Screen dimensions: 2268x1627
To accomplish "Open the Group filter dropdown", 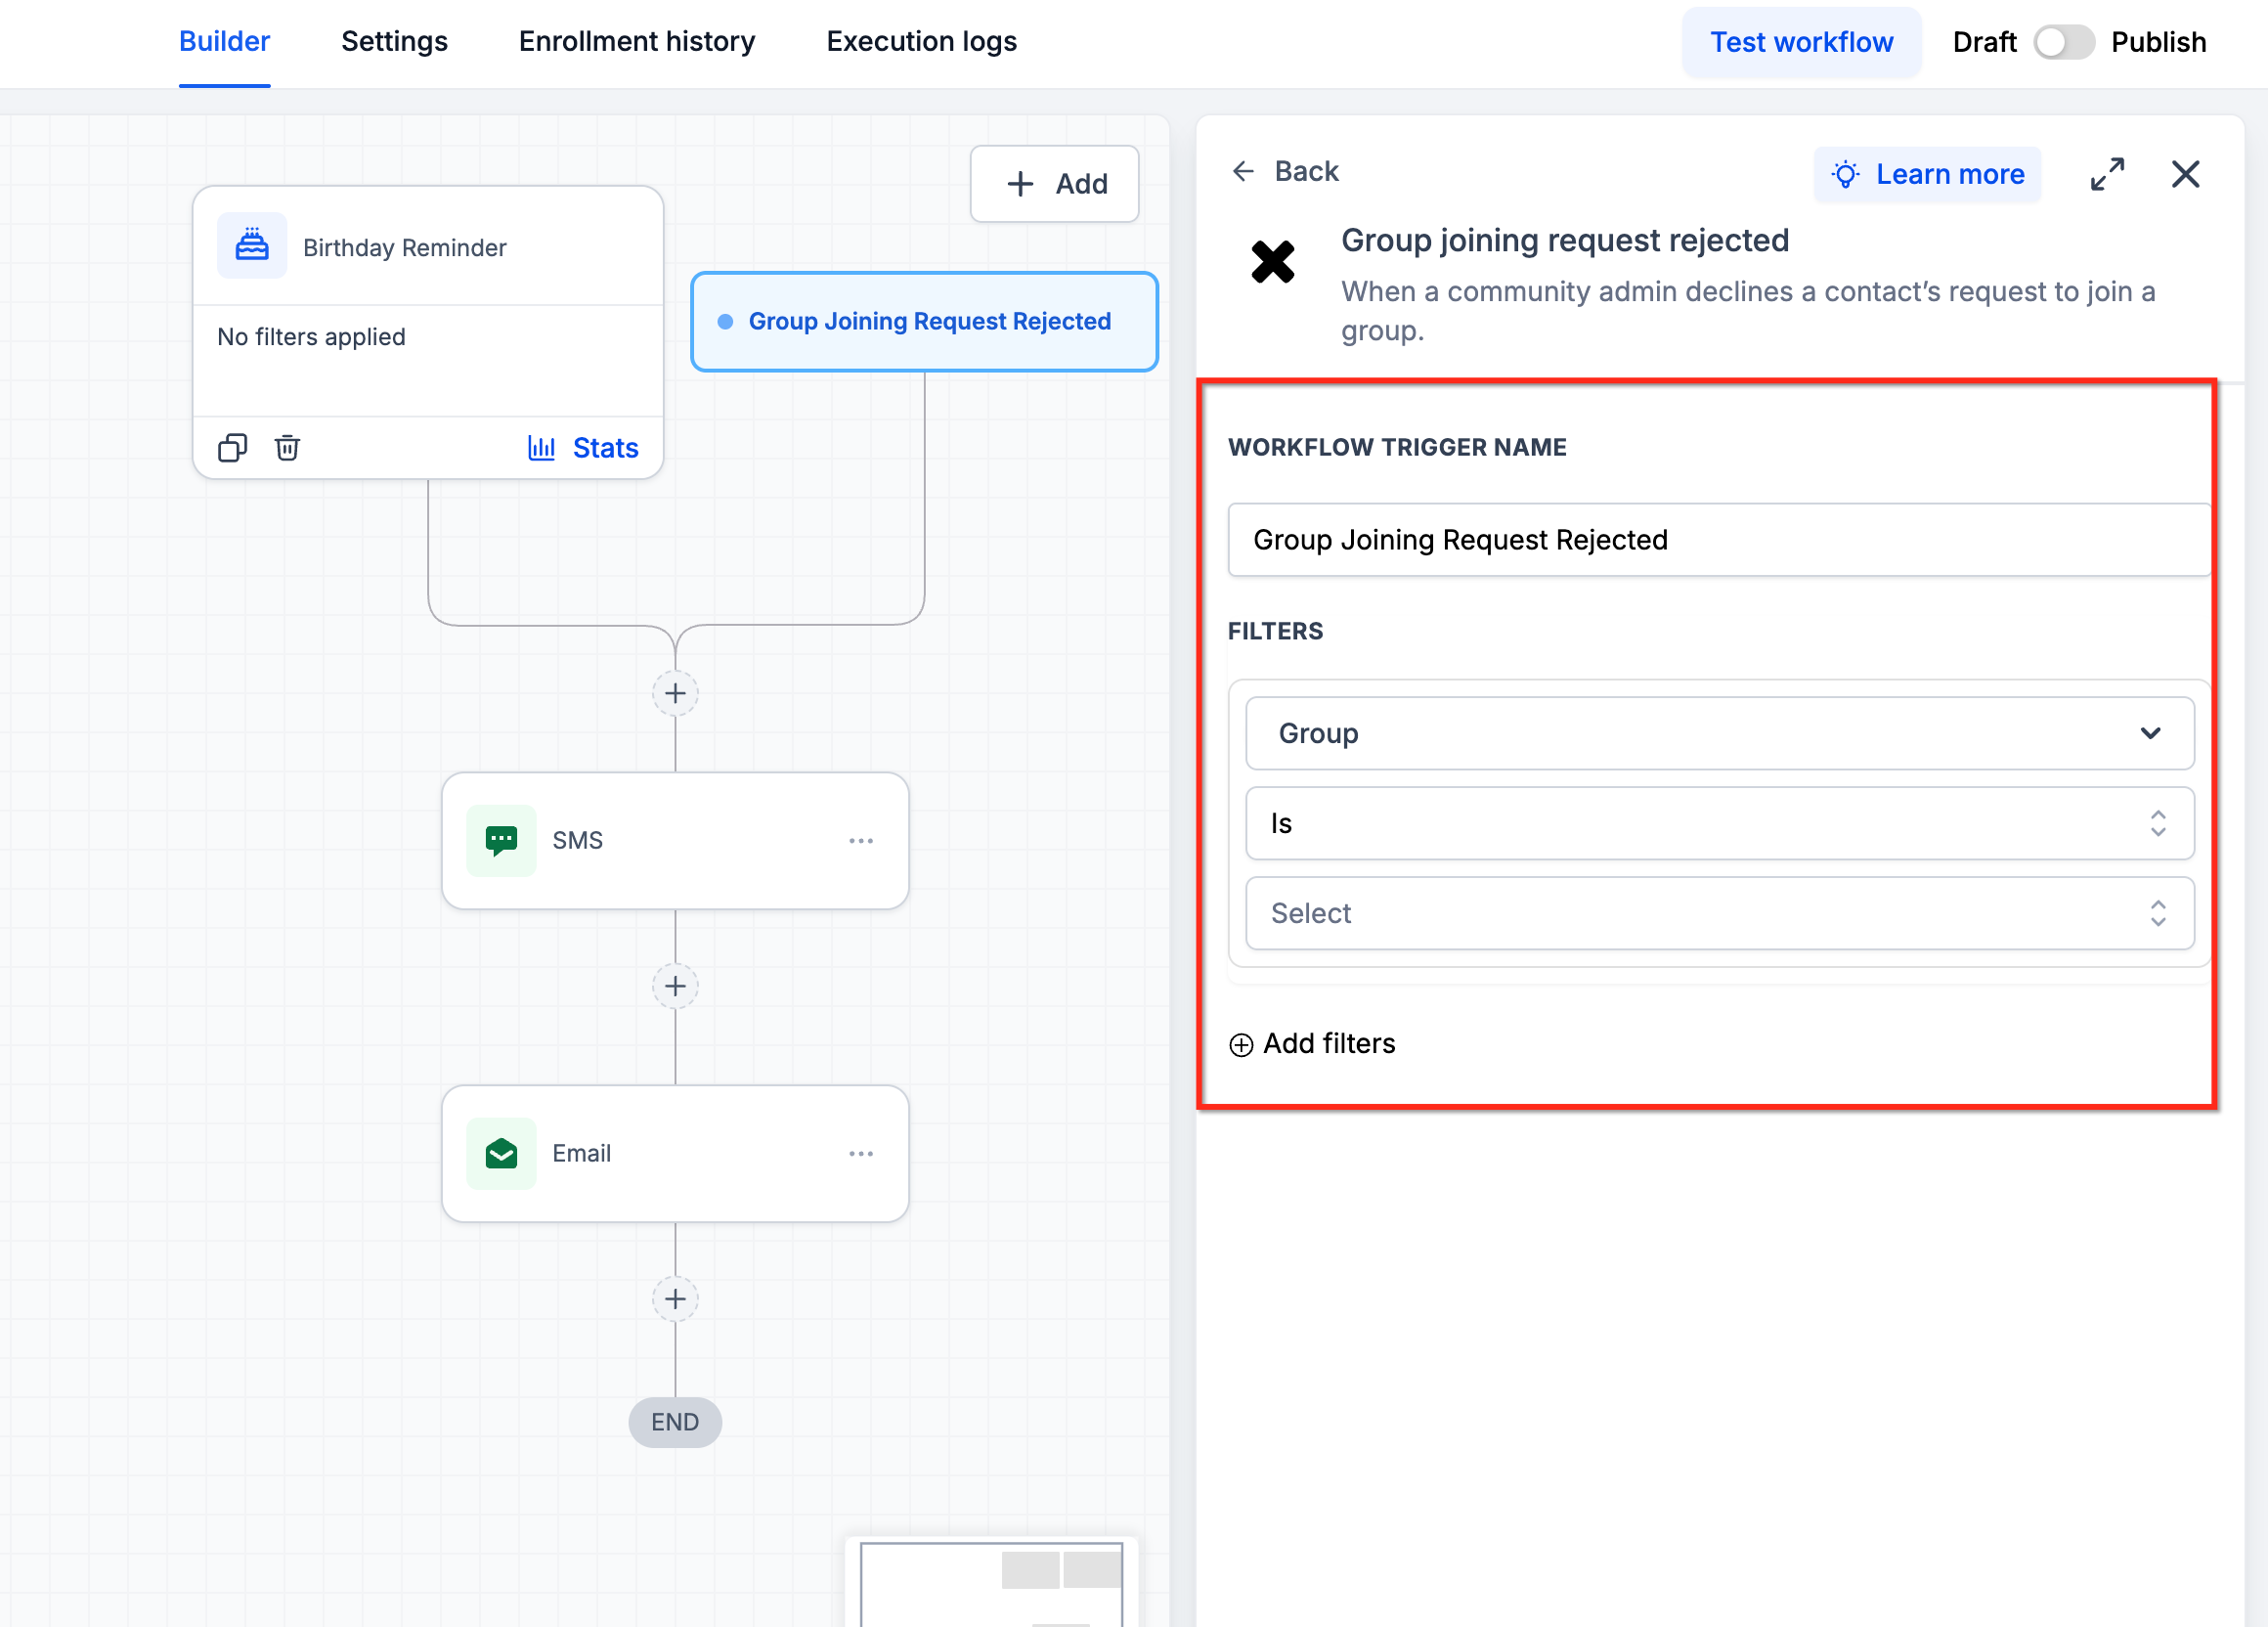I will coord(1720,733).
